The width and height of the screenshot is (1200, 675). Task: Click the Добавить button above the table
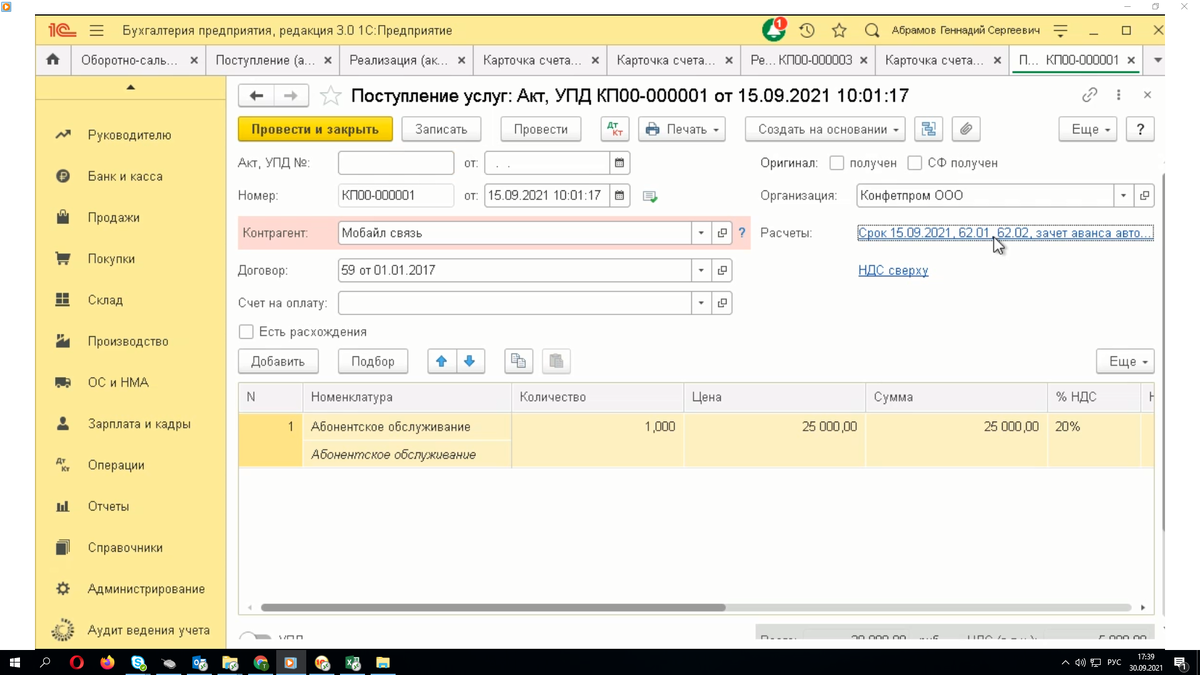[278, 361]
